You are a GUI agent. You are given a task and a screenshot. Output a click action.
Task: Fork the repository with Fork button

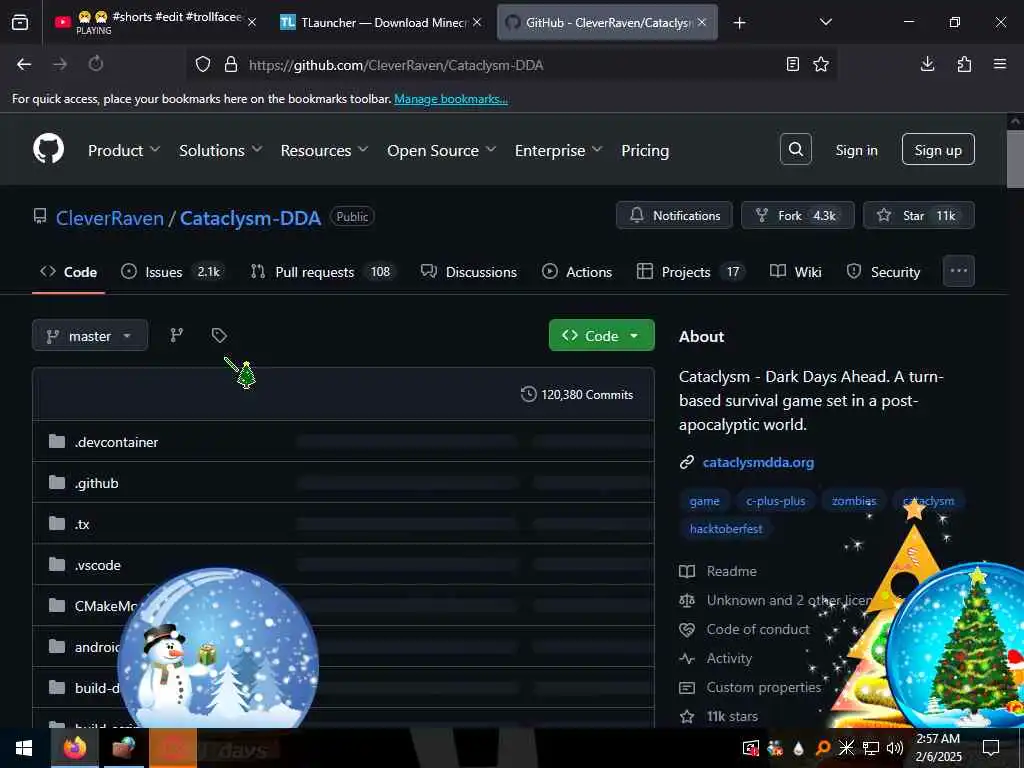tap(797, 216)
